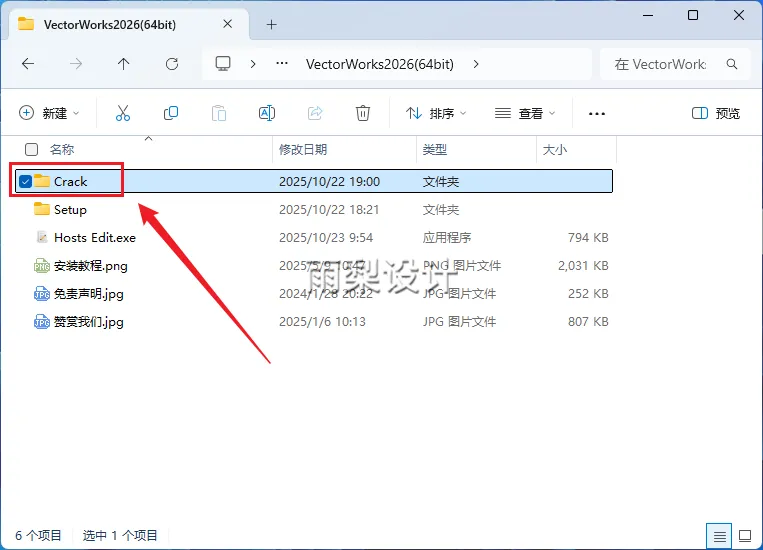Select the 安装教程.png file name

91,266
